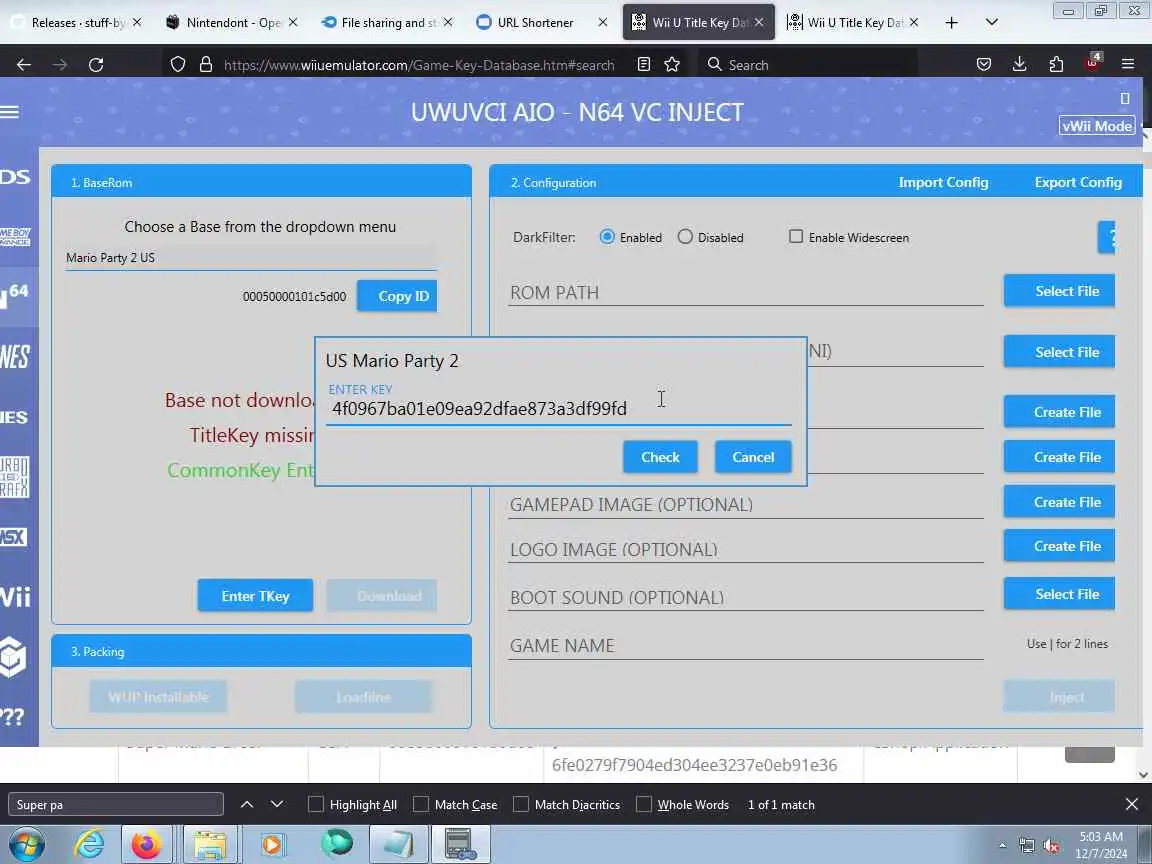
Task: Reload the current page
Action: pos(96,65)
